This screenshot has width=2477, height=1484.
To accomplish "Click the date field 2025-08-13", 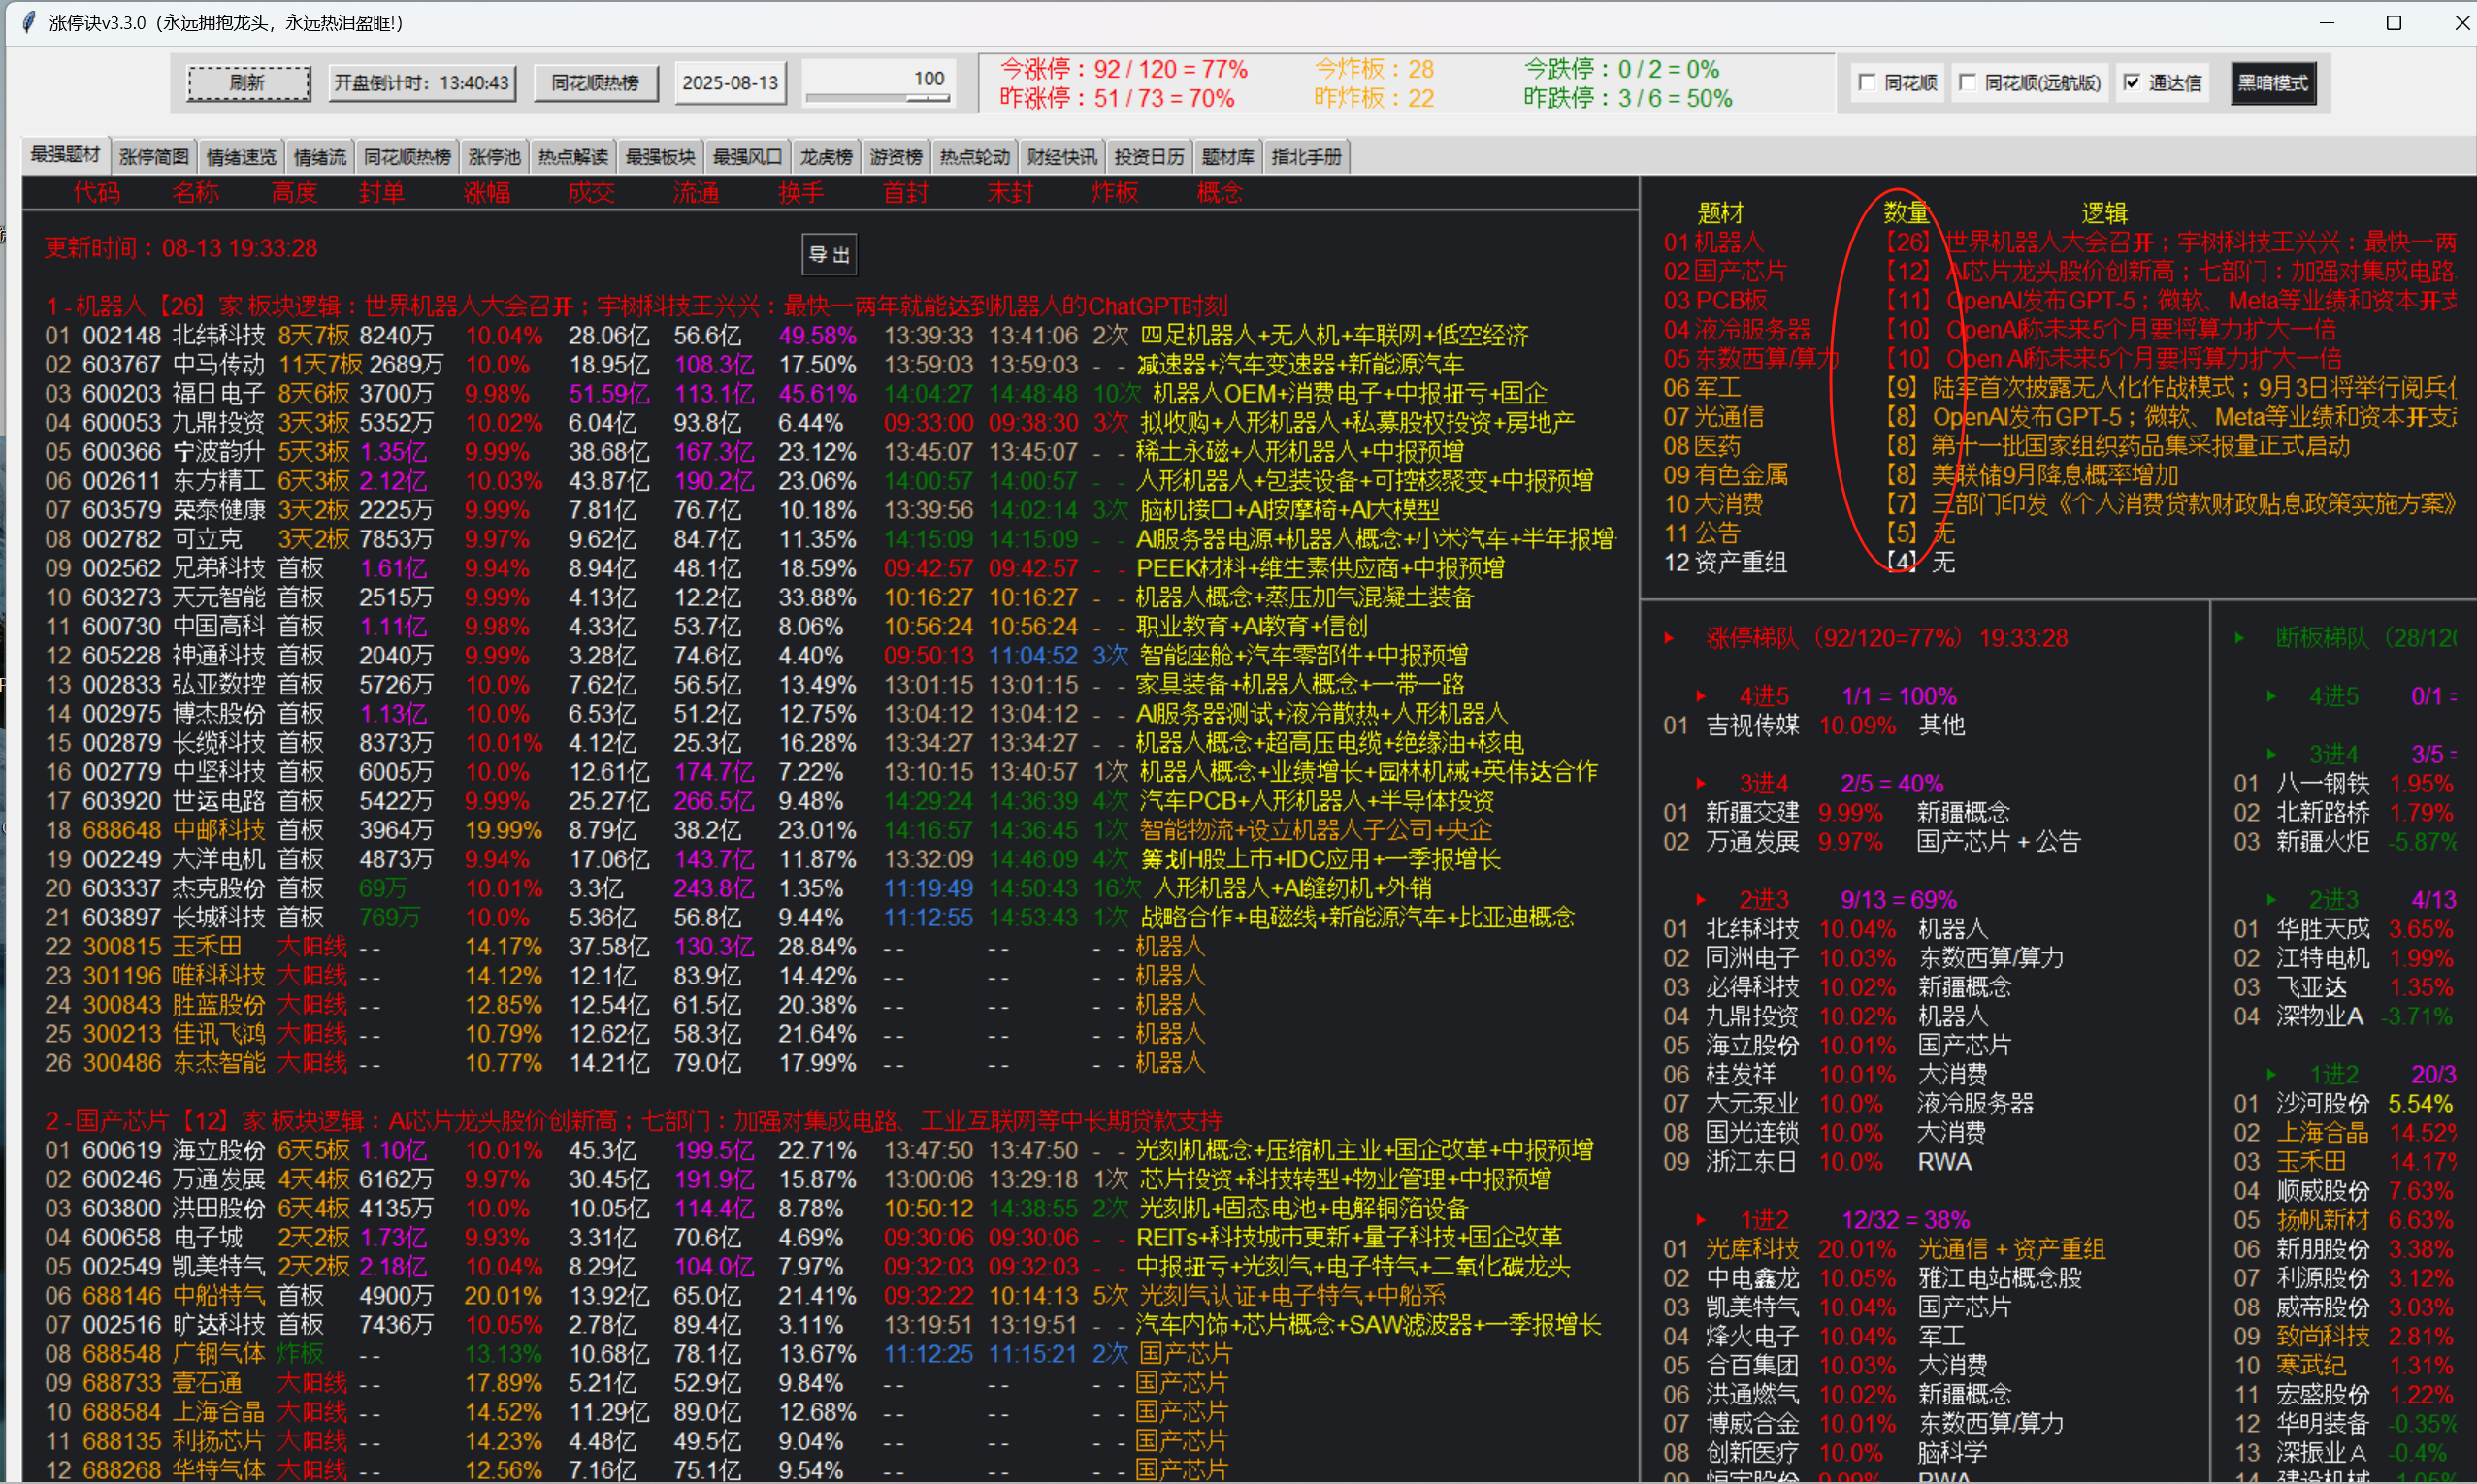I will tap(730, 83).
